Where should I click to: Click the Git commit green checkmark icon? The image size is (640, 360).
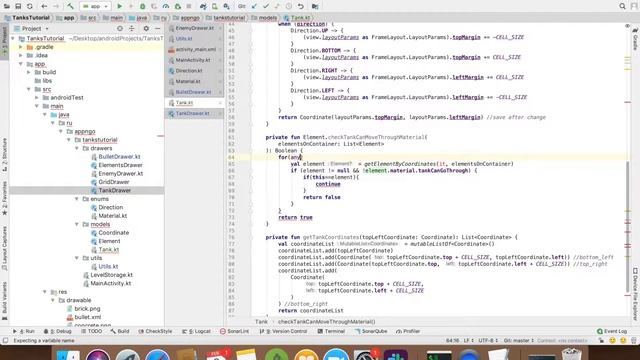coord(266,7)
